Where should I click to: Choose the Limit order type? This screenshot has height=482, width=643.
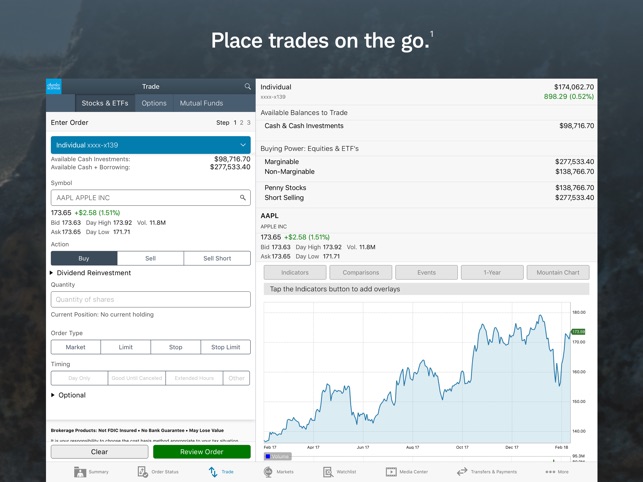(125, 347)
